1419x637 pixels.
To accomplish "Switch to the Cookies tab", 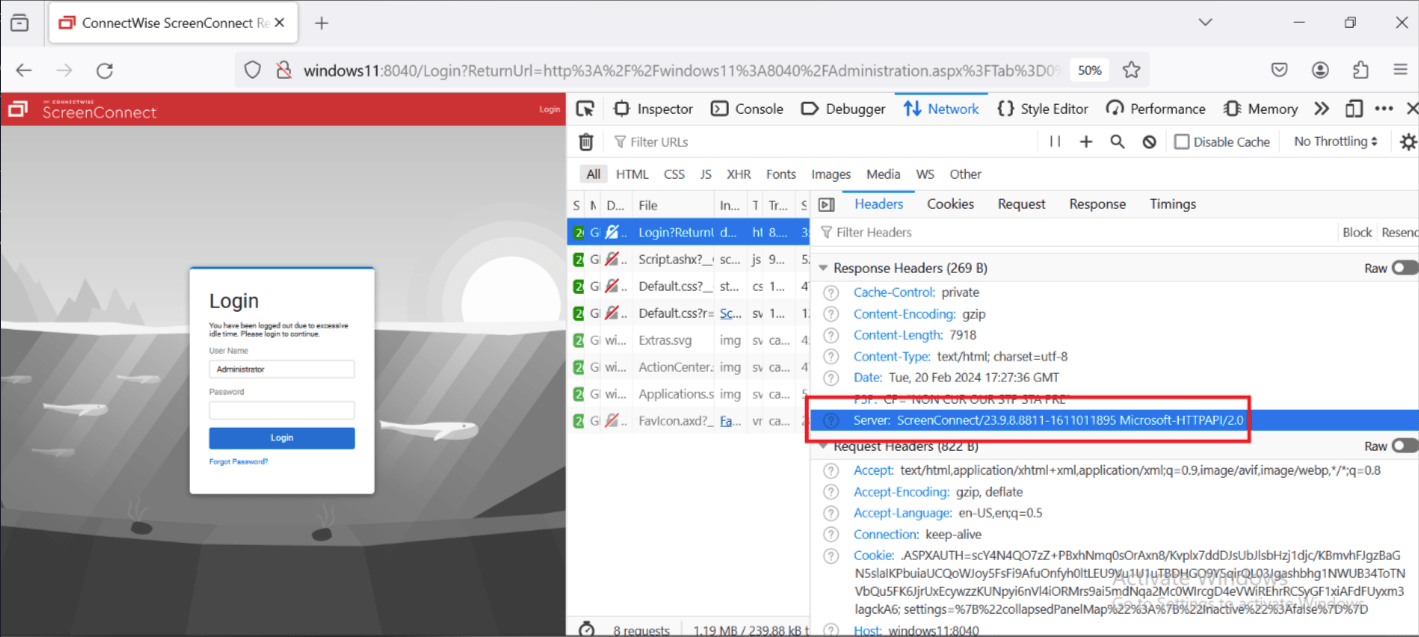I will pos(950,203).
